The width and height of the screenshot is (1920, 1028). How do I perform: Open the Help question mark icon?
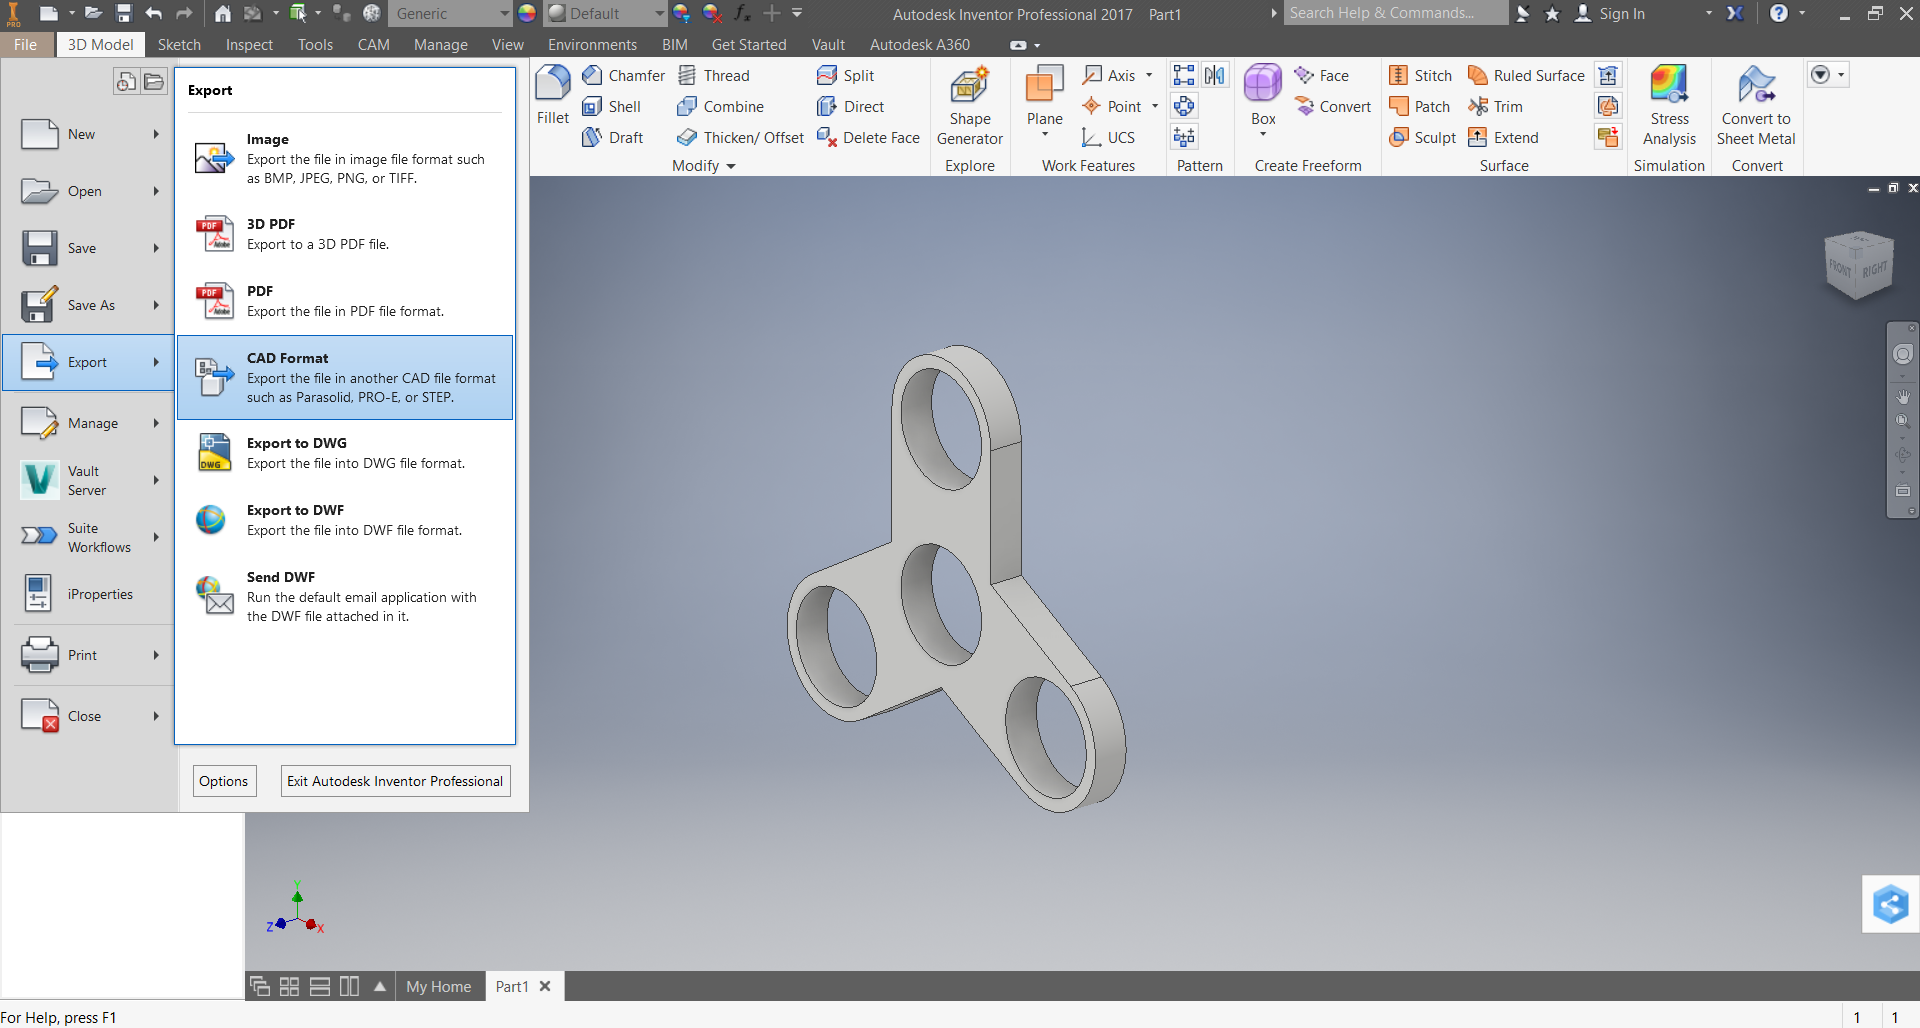(1778, 14)
